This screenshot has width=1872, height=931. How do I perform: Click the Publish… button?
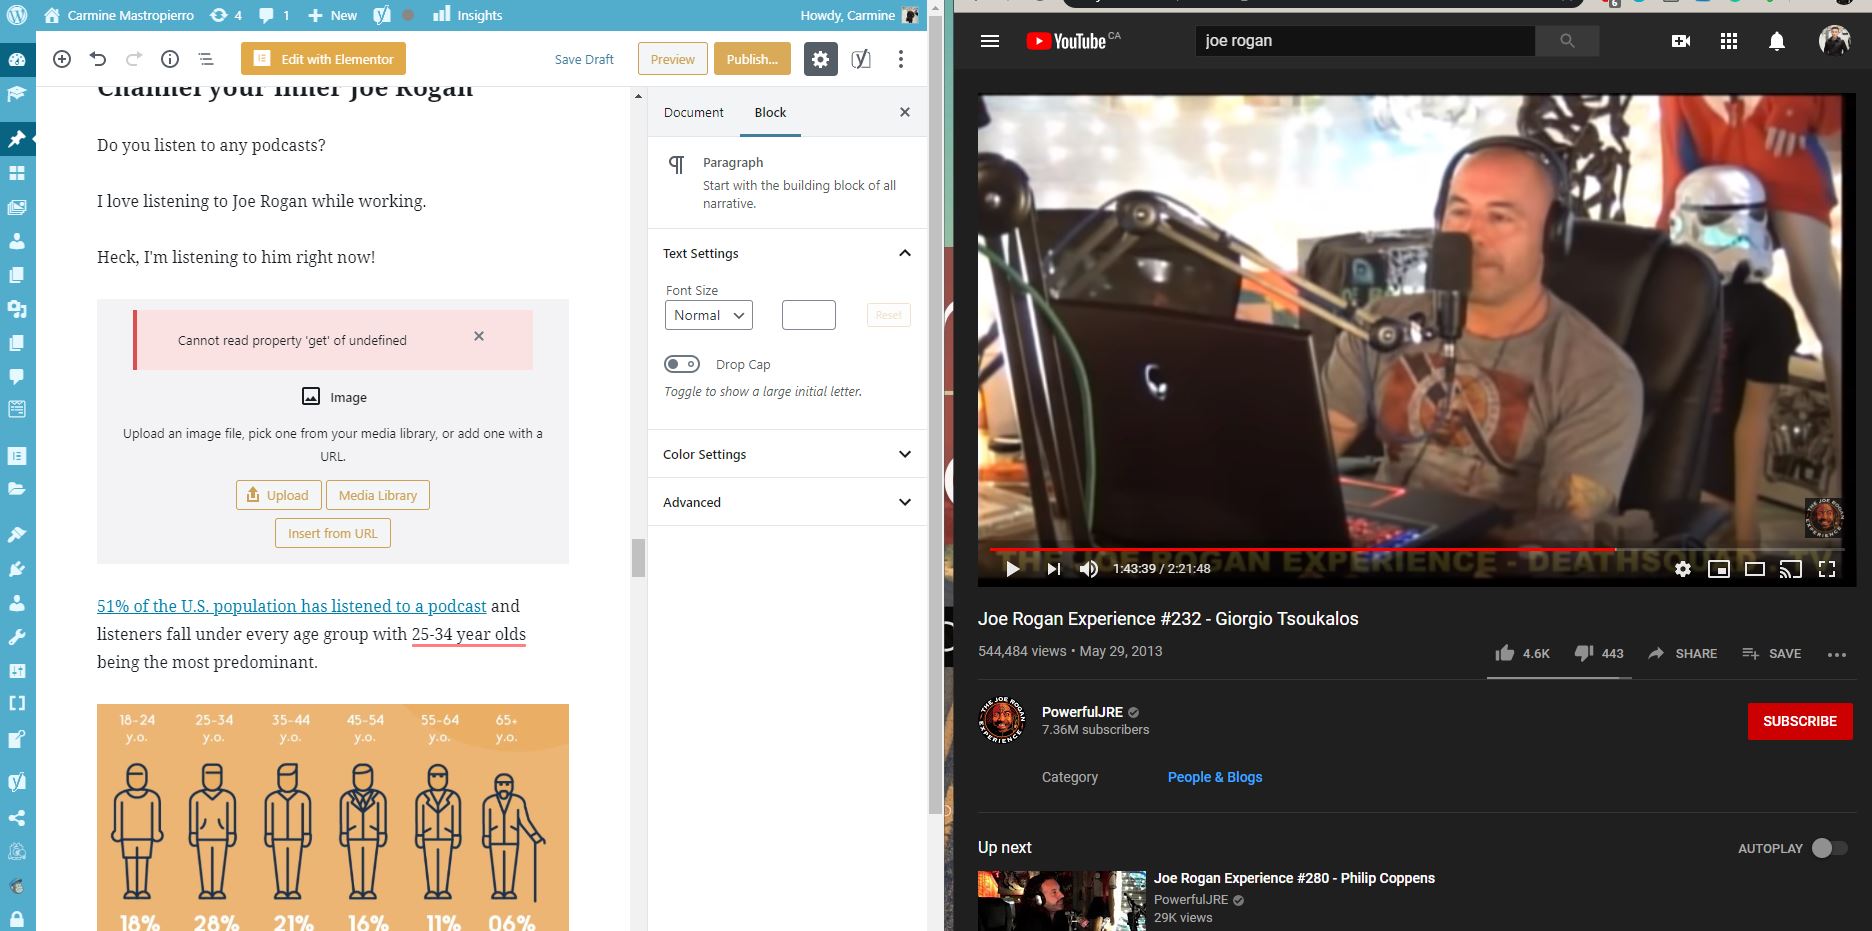pyautogui.click(x=752, y=59)
